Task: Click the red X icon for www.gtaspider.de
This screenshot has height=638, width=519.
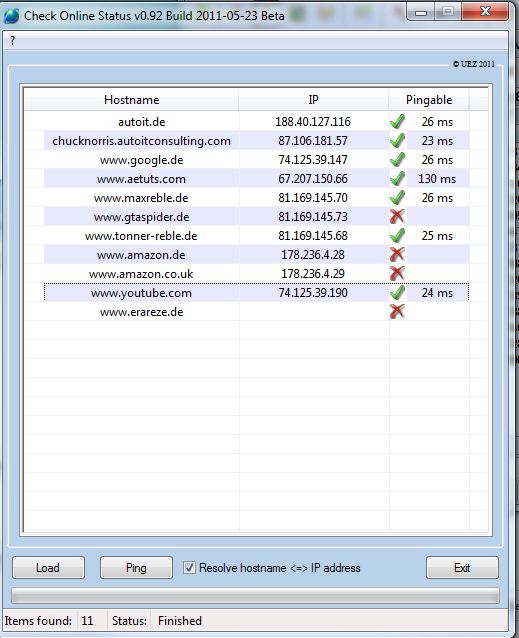Action: (397, 216)
